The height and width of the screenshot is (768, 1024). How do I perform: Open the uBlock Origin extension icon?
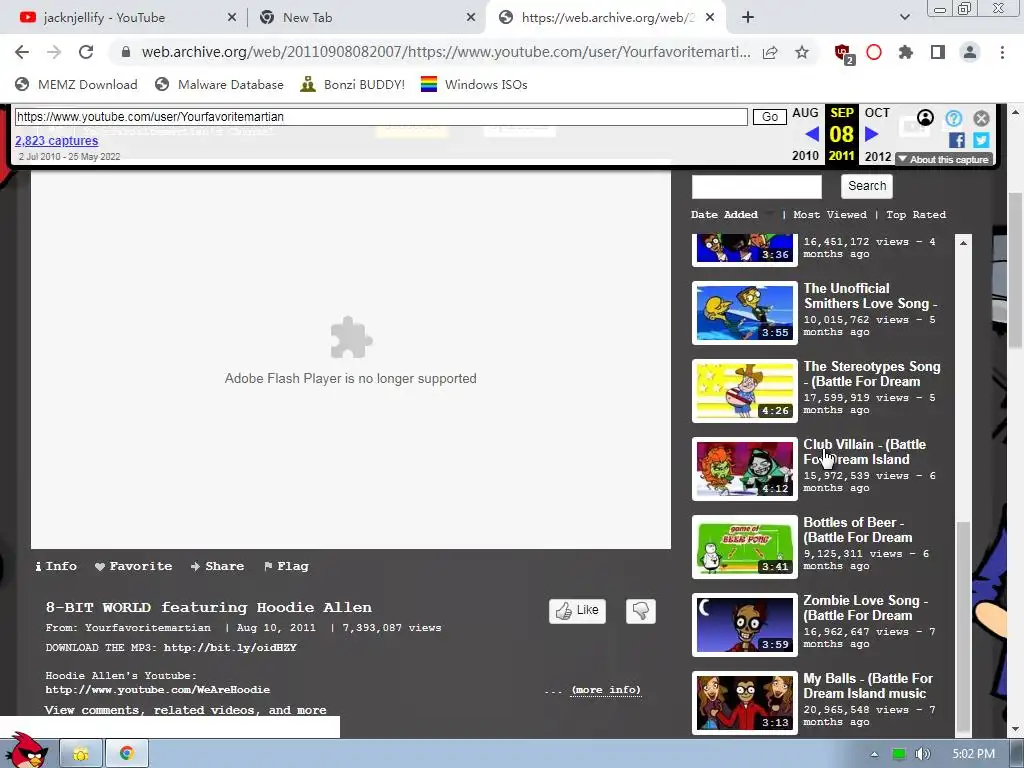[843, 53]
